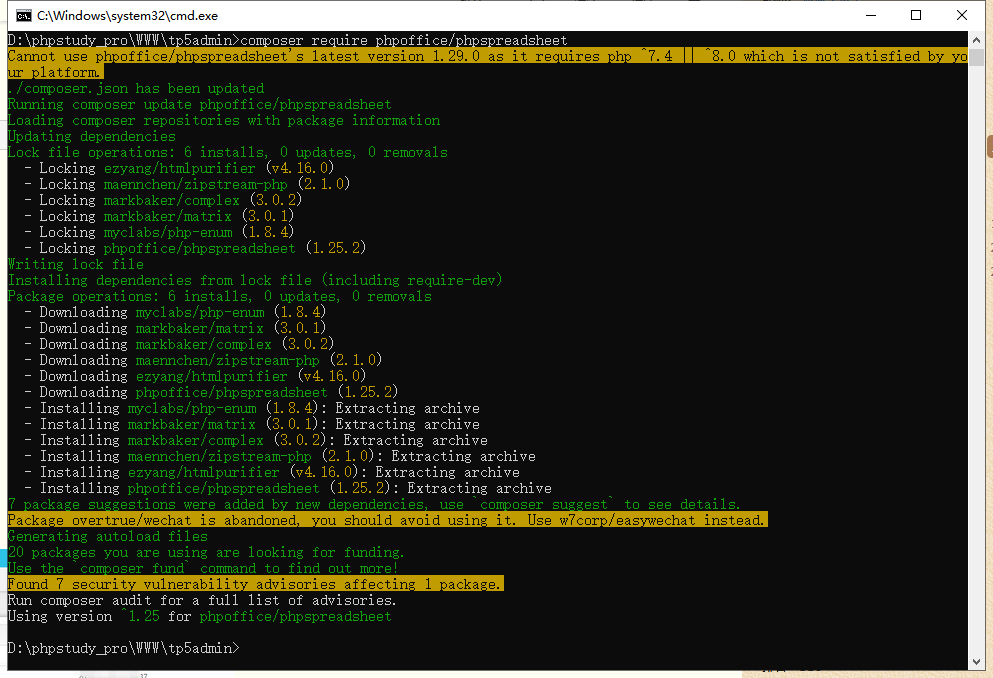Click 'Downloading maennchen/zipstream-php (2.1.0)' line

[x=203, y=360]
